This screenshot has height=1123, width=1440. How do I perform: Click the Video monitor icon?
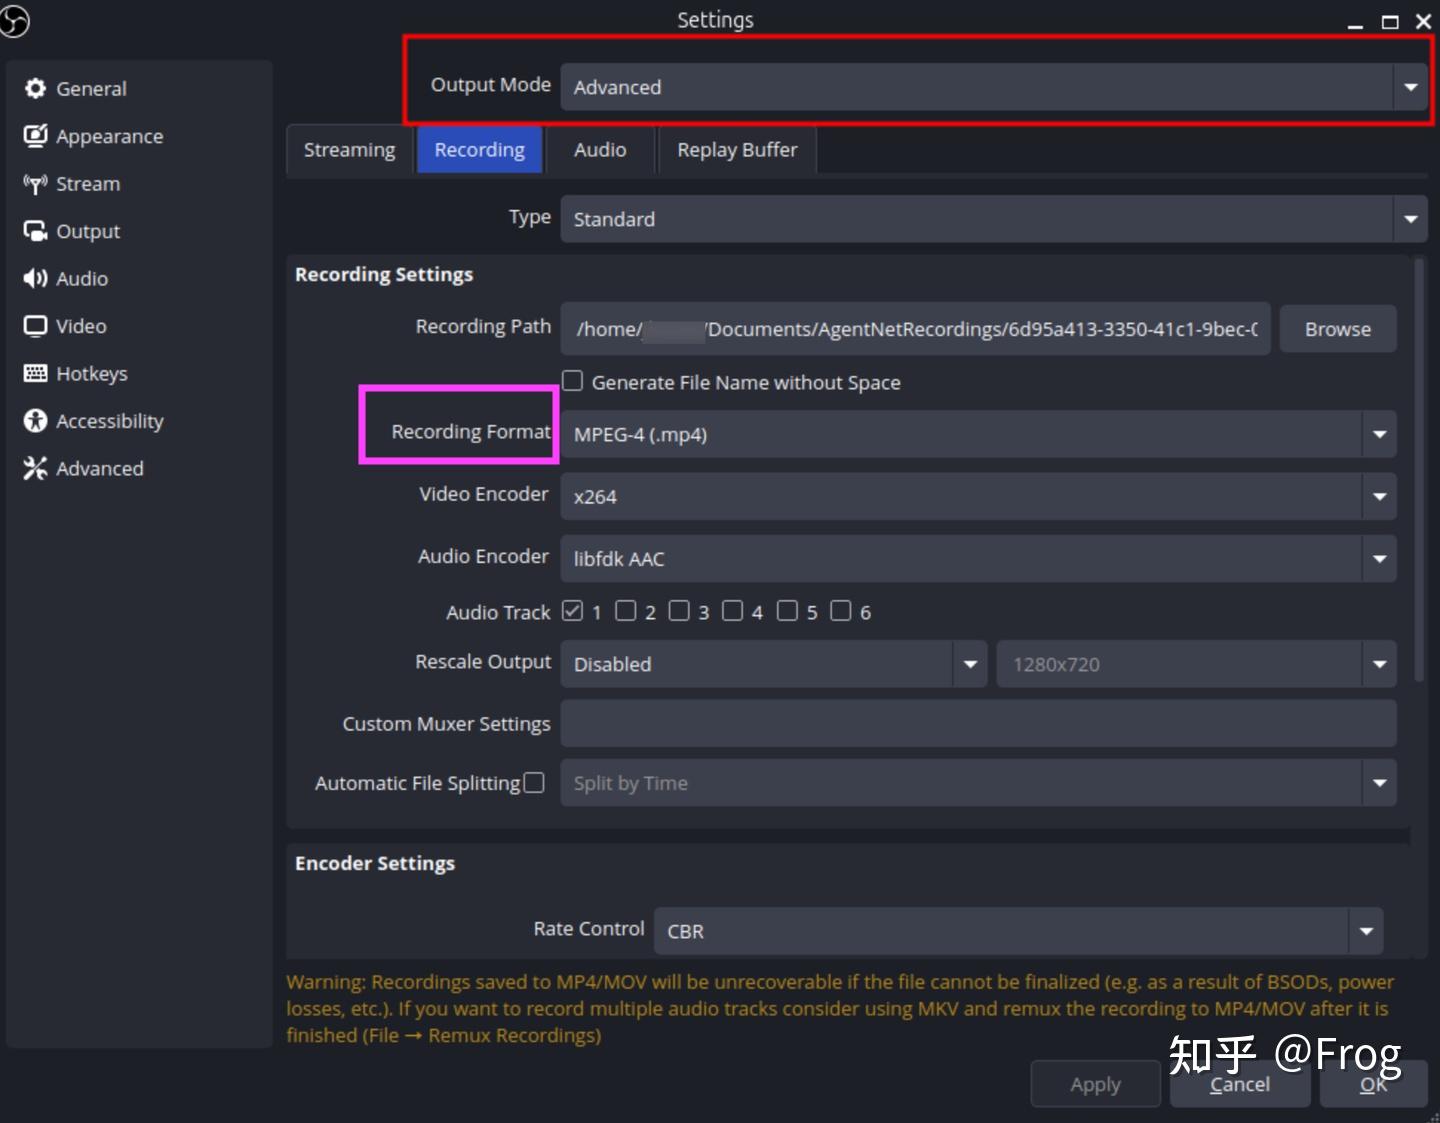(36, 326)
